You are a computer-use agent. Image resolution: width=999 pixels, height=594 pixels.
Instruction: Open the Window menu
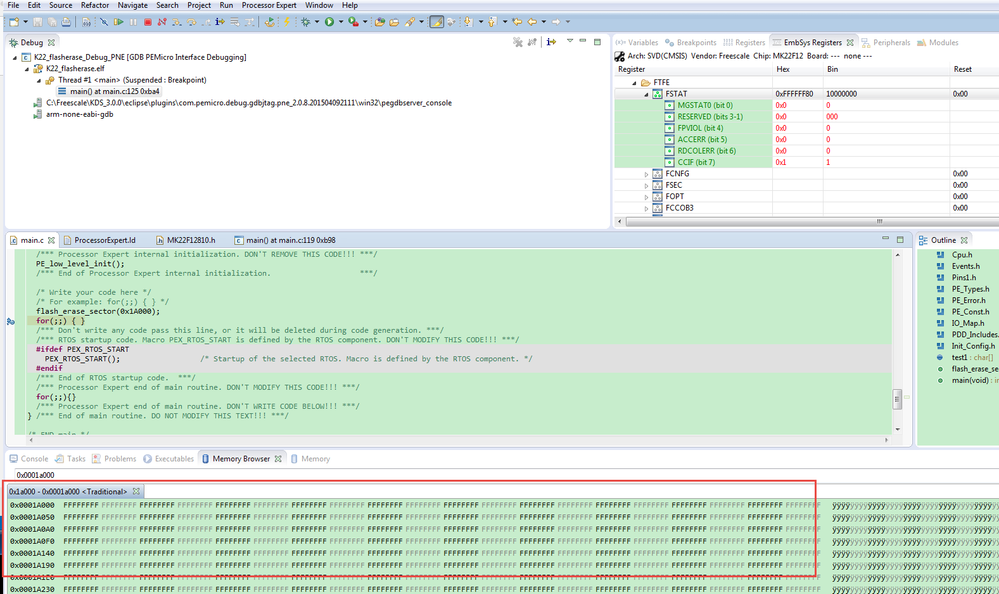[x=319, y=5]
